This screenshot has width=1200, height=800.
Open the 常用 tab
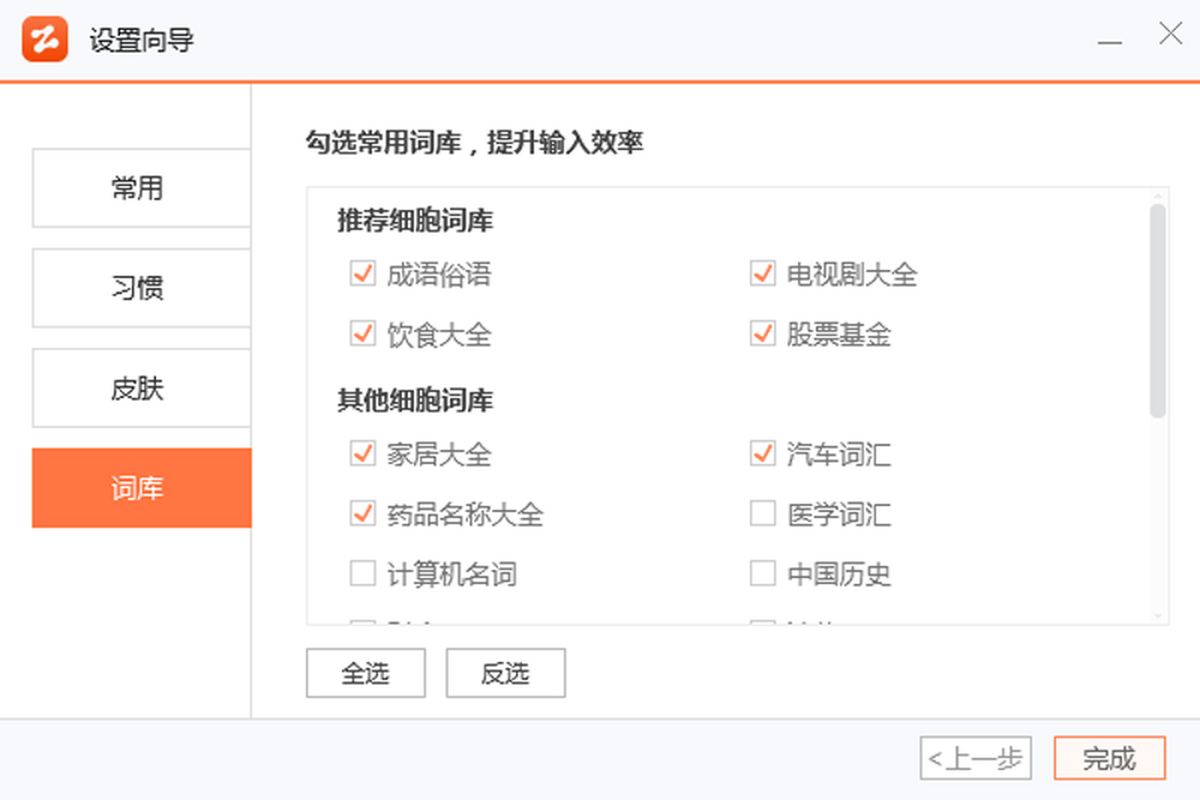point(141,188)
